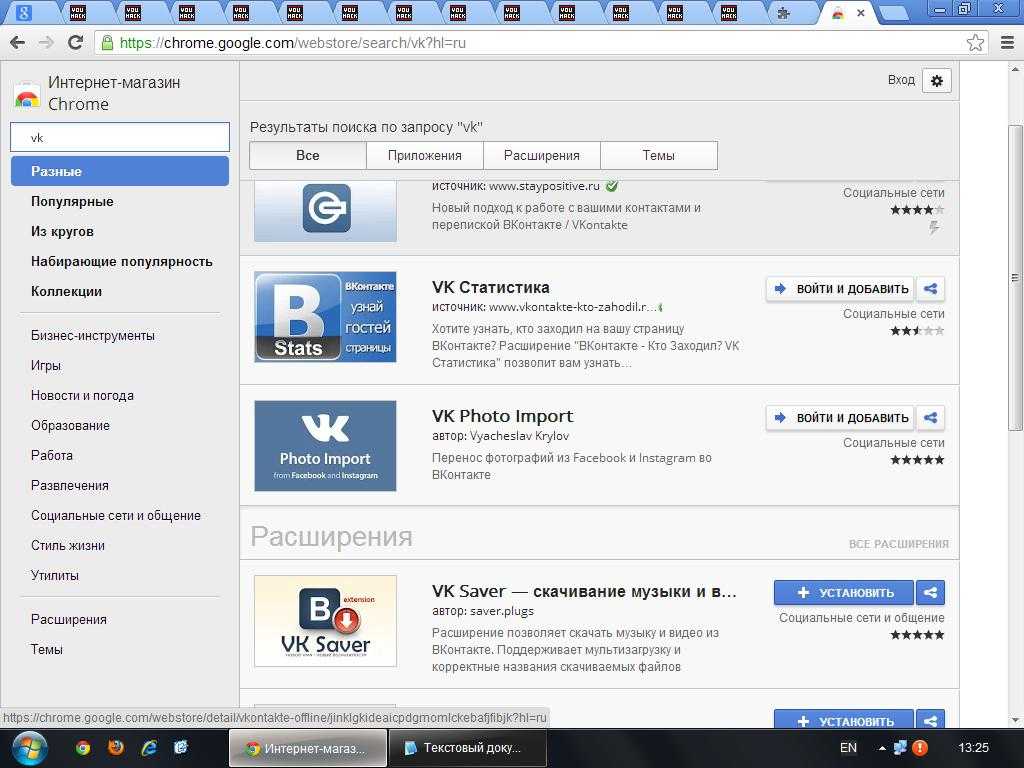Switch to Интернет-магазин taskbar window
1024x768 pixels.
tap(307, 748)
